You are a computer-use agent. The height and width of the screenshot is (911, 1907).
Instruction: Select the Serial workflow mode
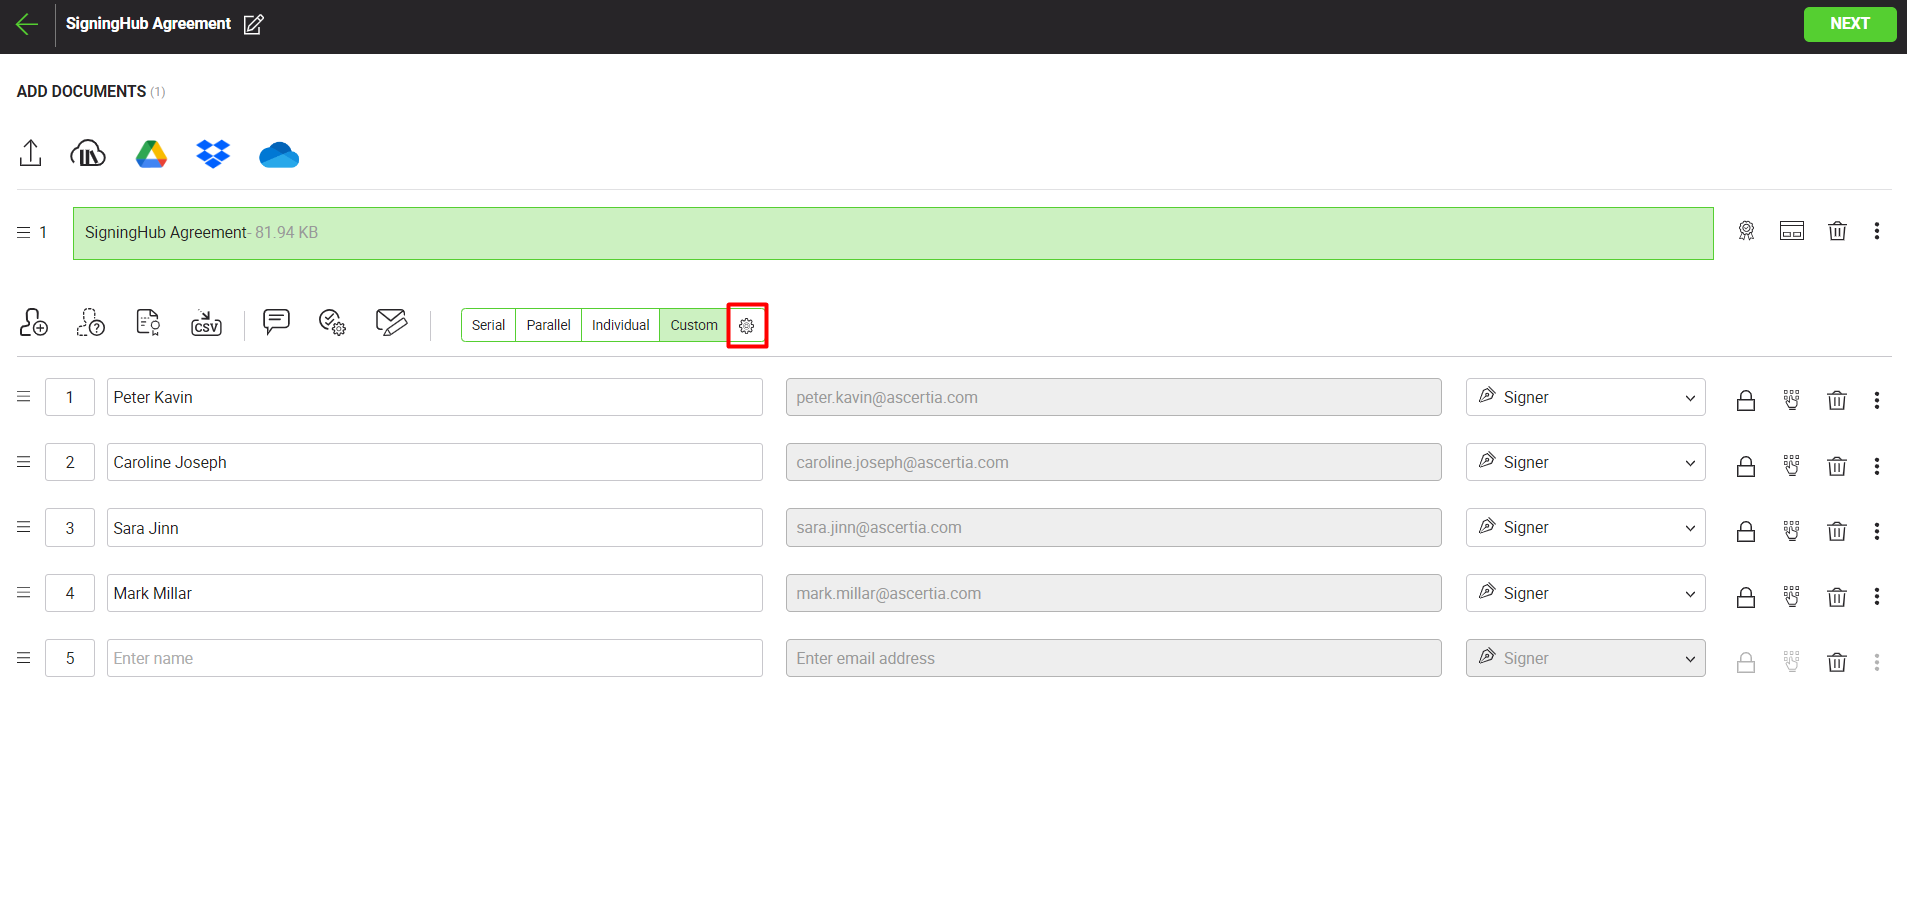[x=488, y=325]
